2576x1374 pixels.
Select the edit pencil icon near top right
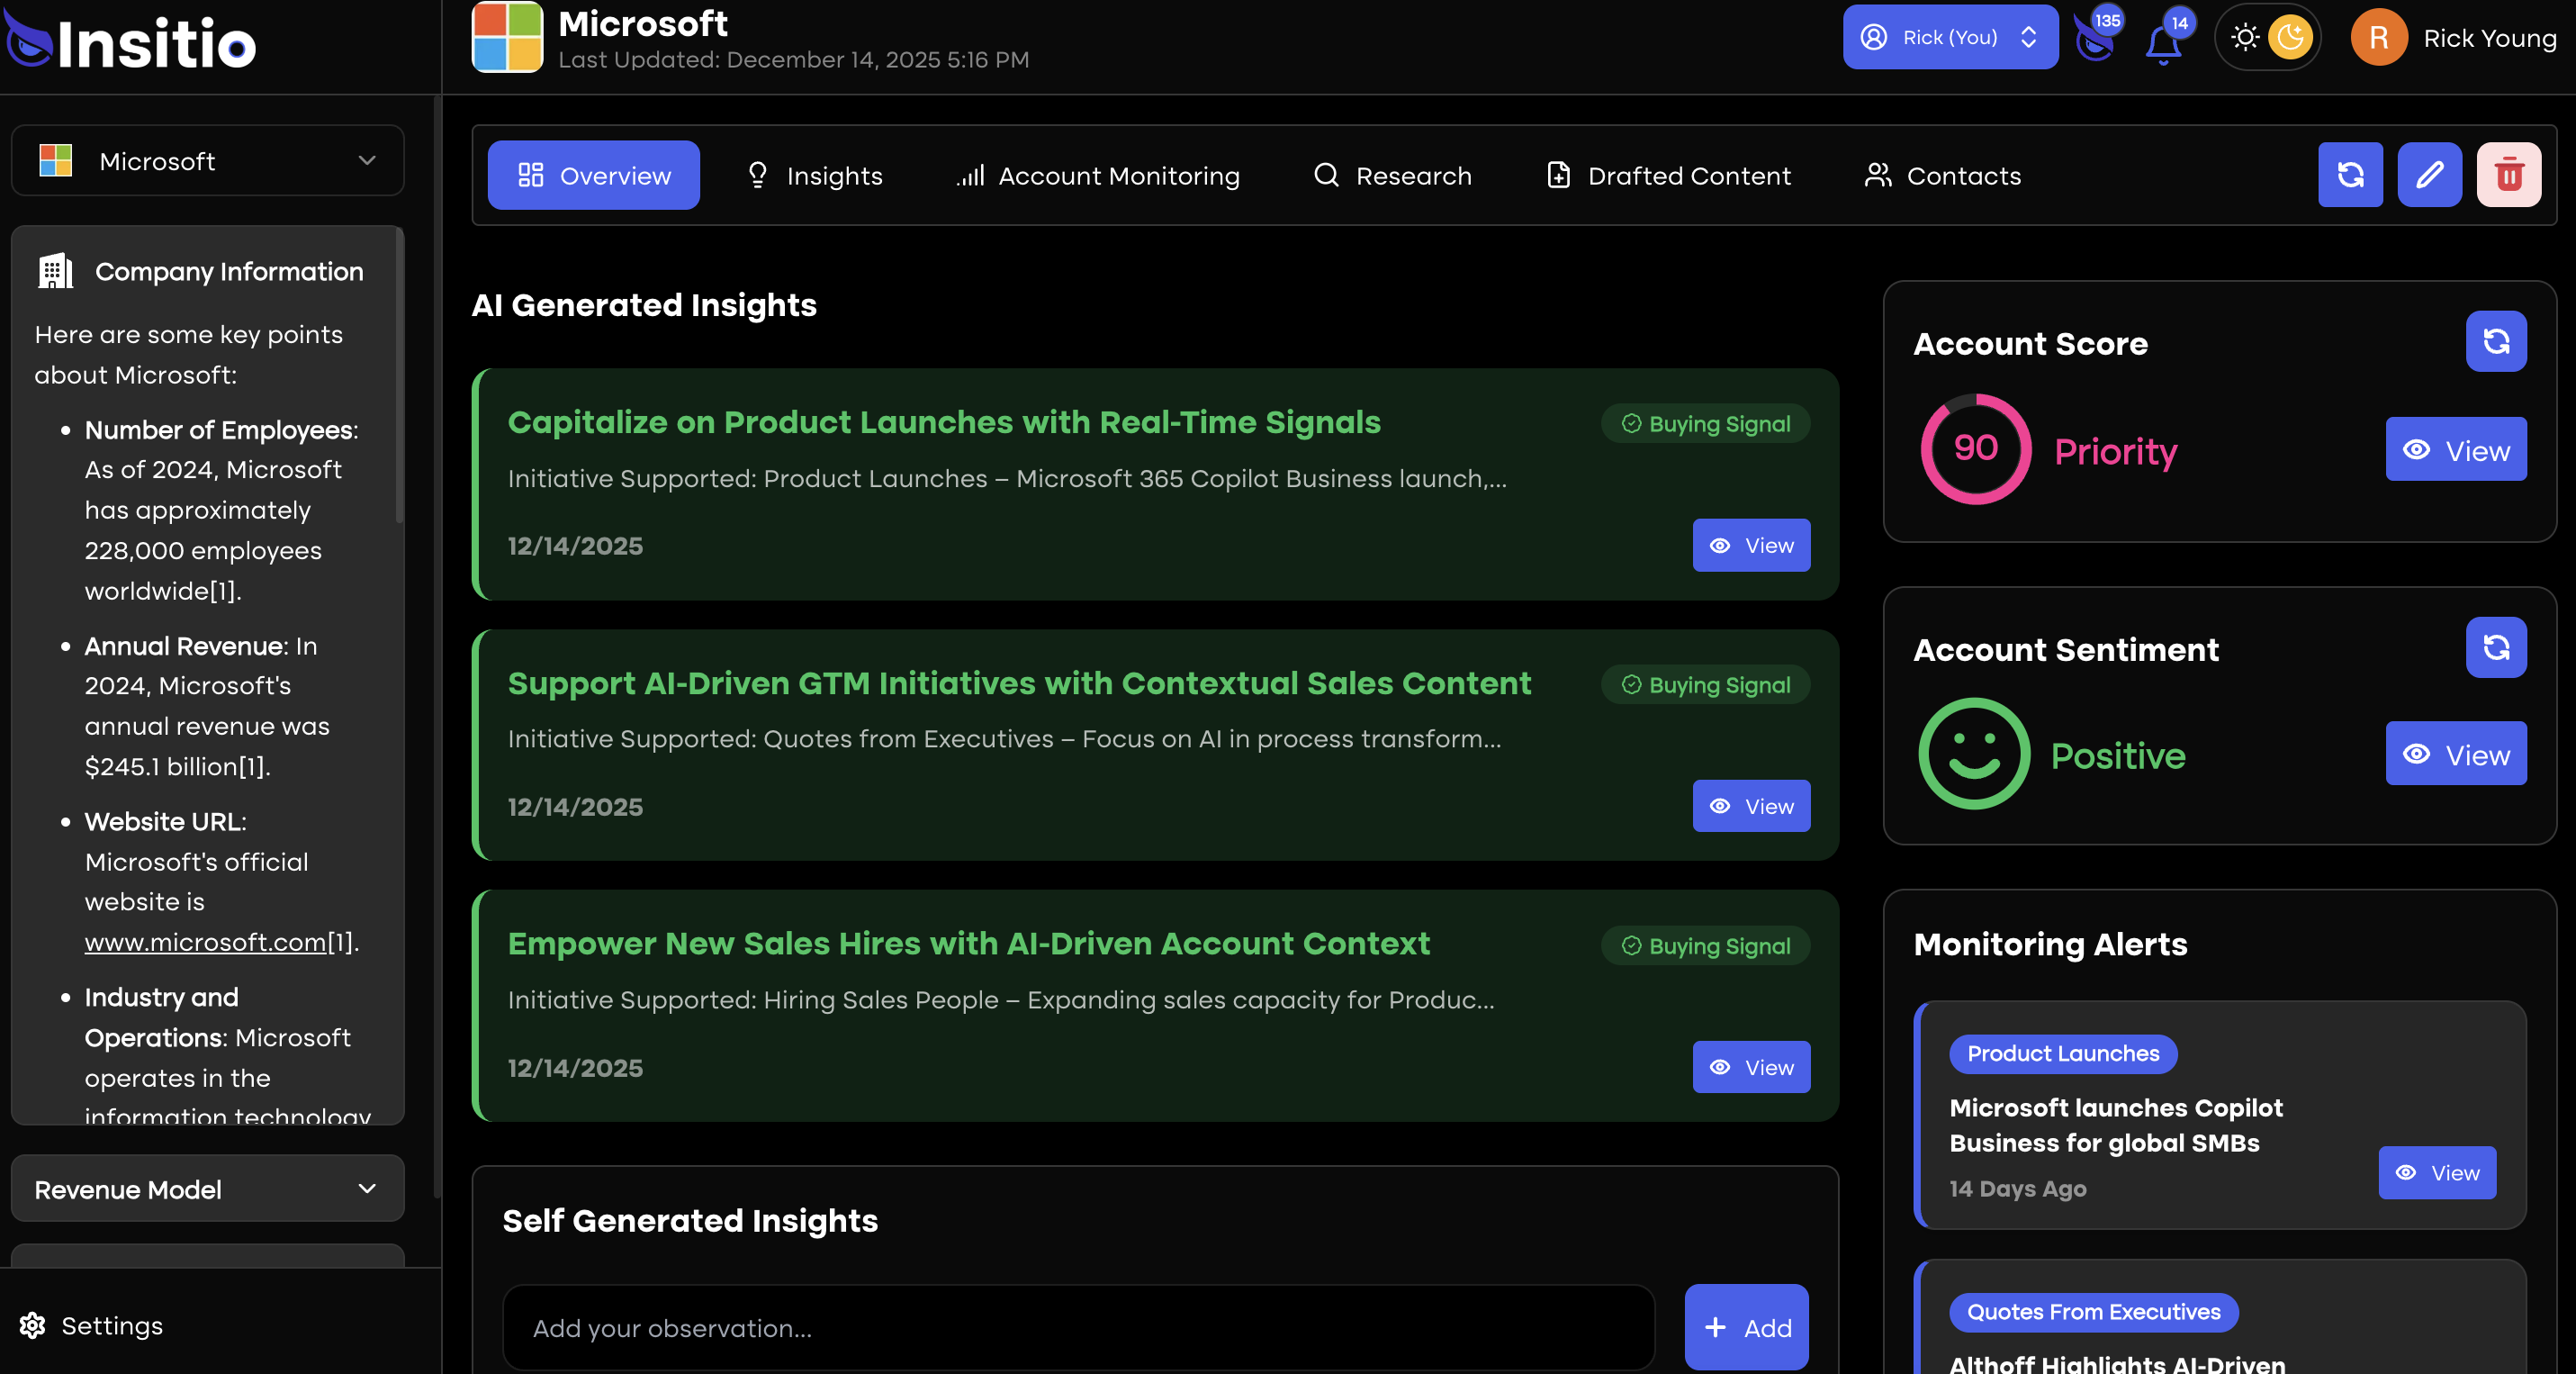2429,175
